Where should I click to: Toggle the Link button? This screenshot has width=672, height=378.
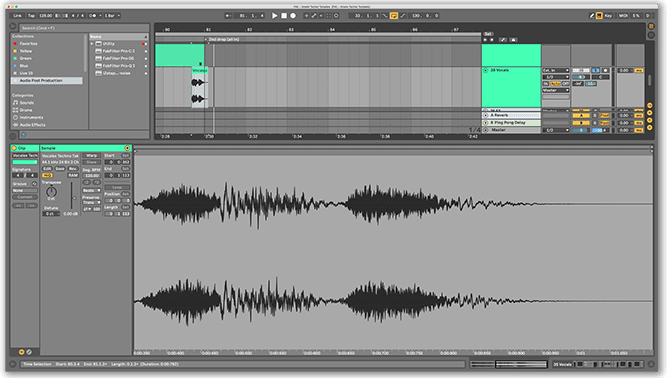click(x=17, y=15)
